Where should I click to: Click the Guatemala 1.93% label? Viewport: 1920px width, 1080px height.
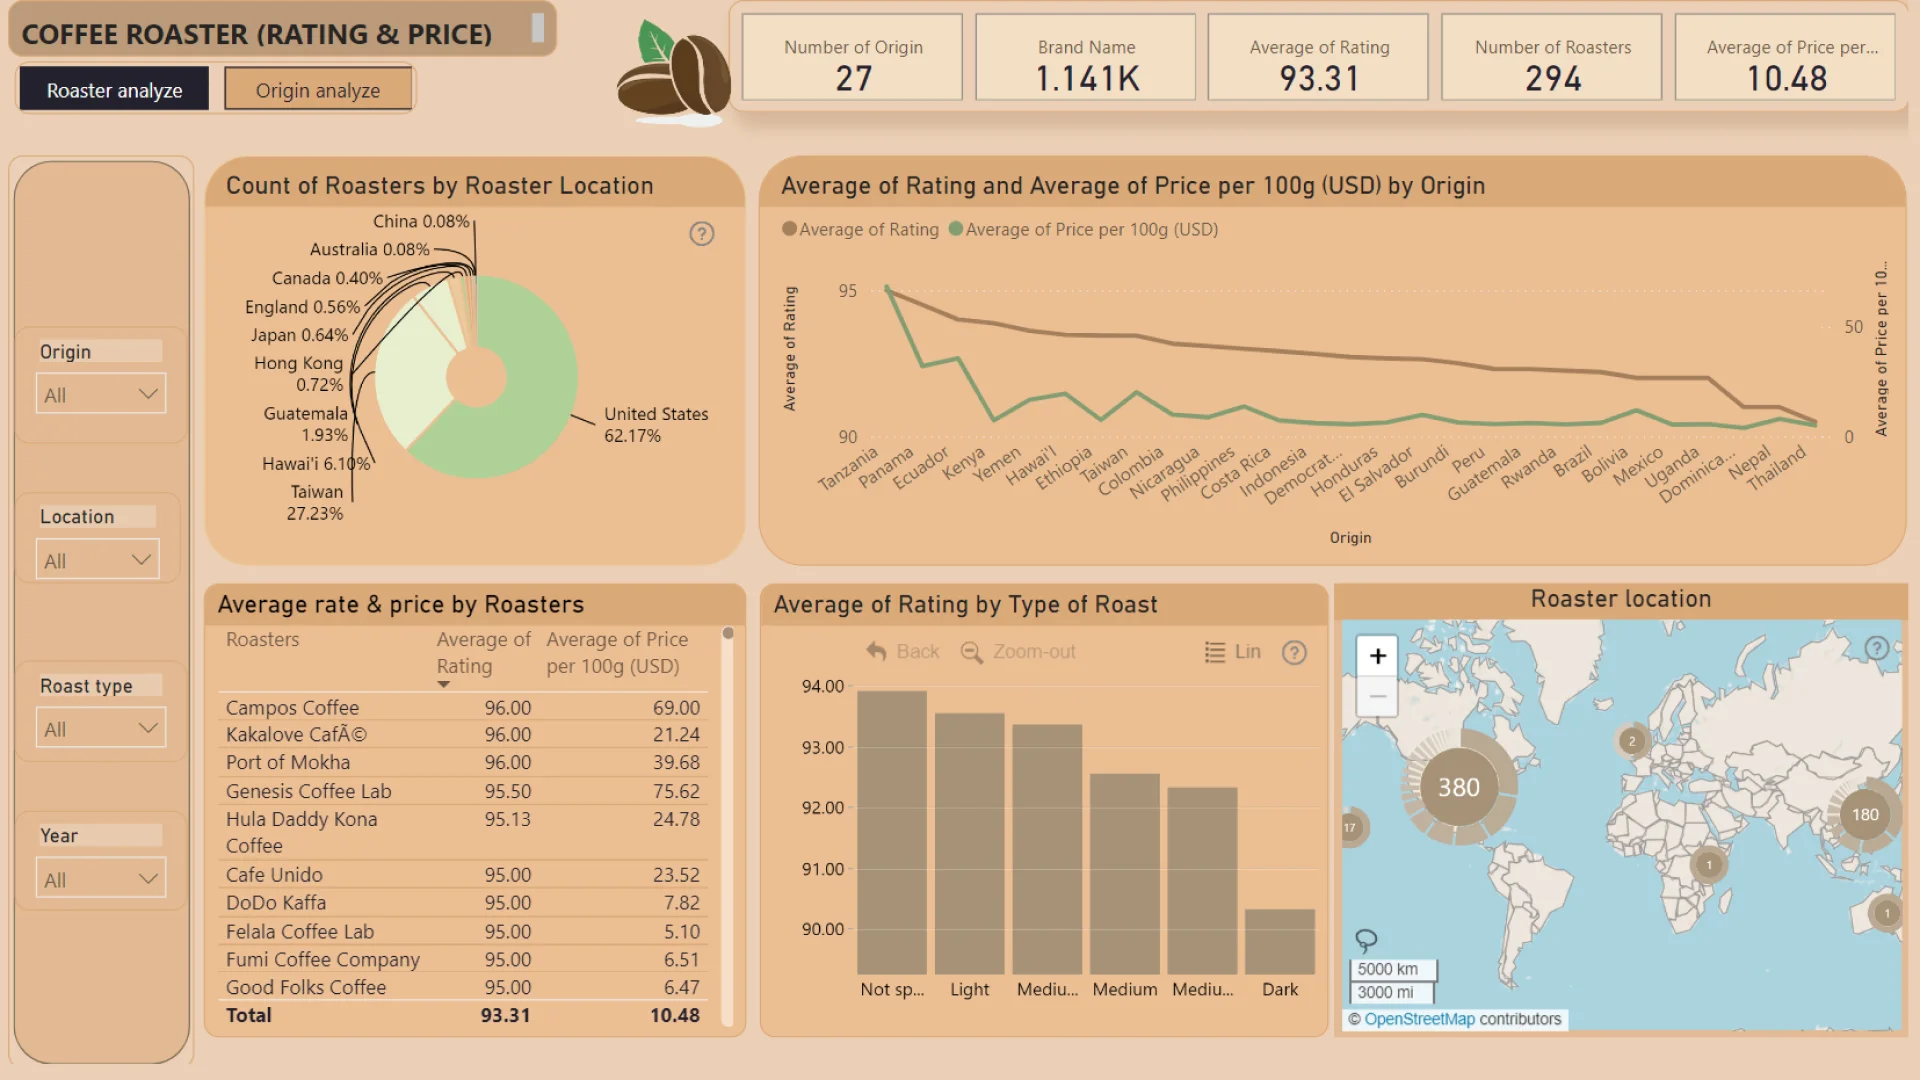[306, 424]
